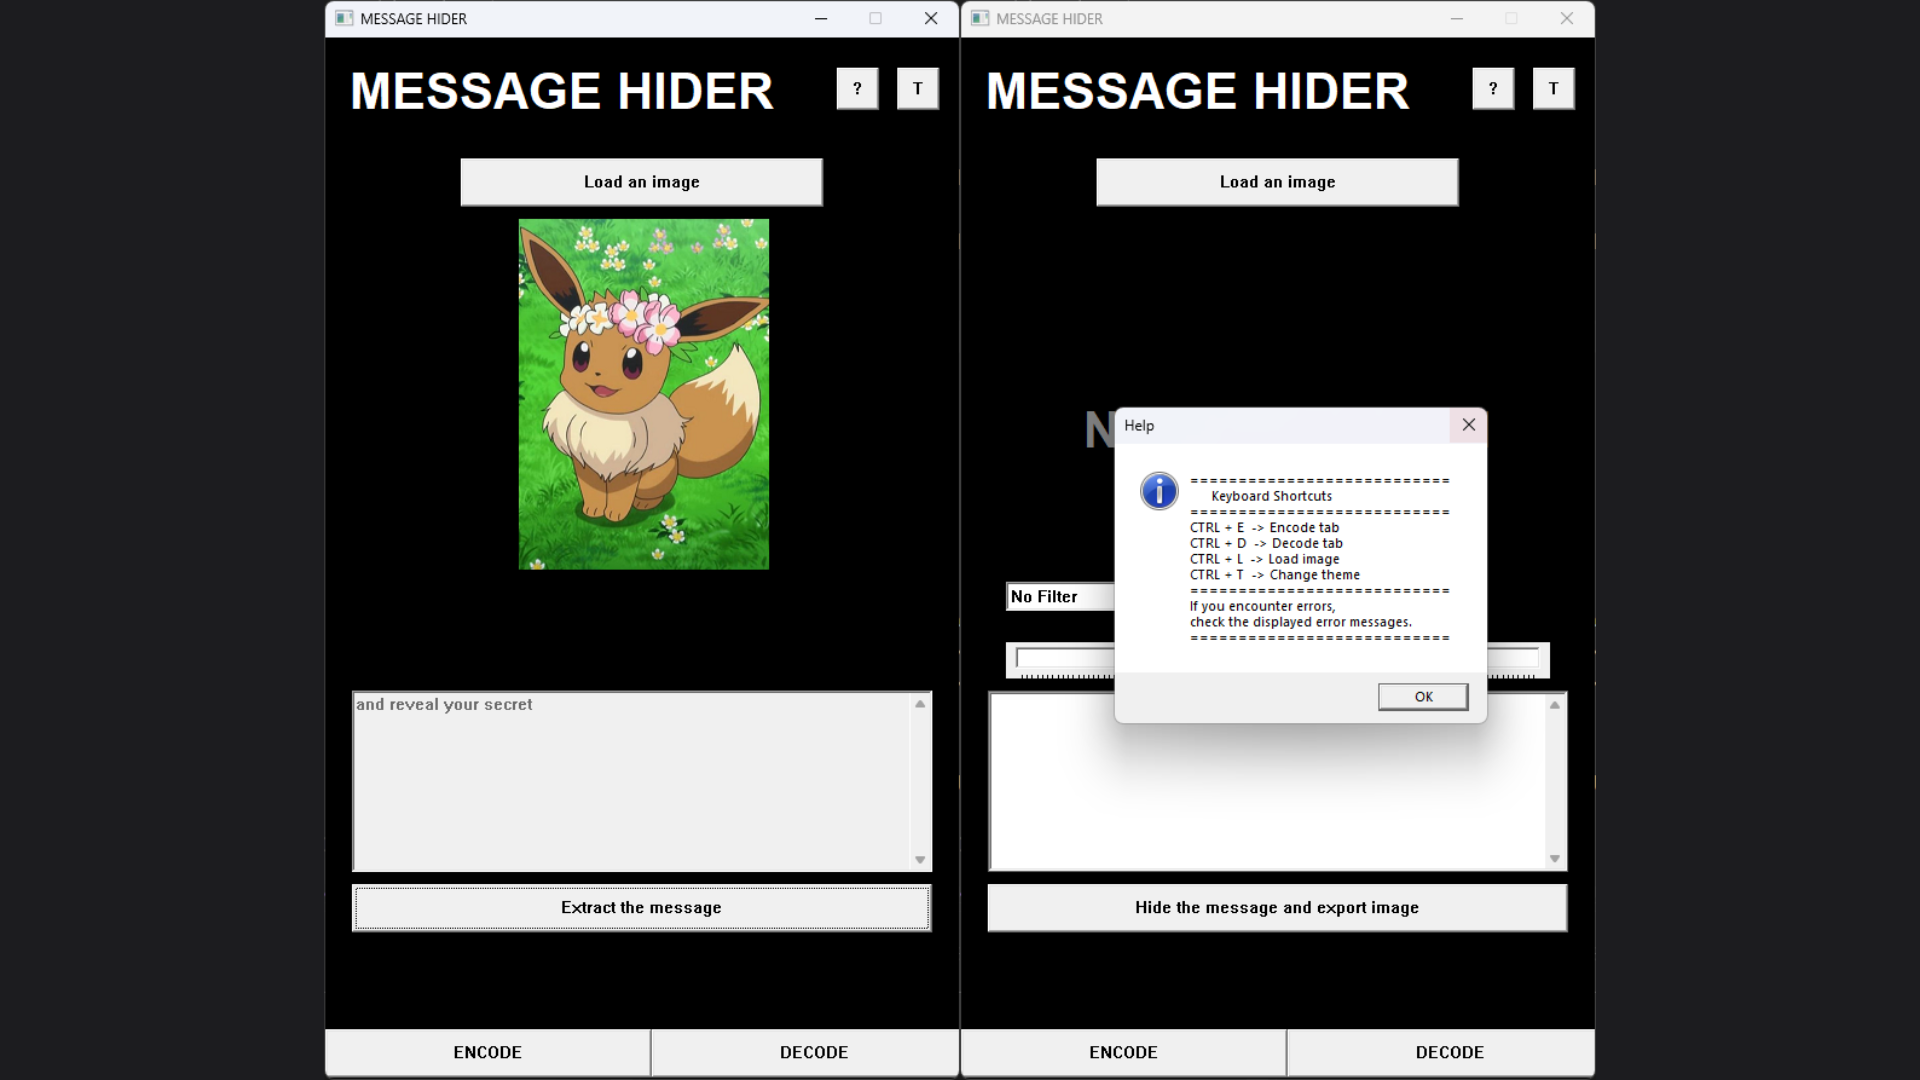Viewport: 1920px width, 1080px height.
Task: Click the 'CTRL + L -> Load image' text
Action: pyautogui.click(x=1264, y=559)
